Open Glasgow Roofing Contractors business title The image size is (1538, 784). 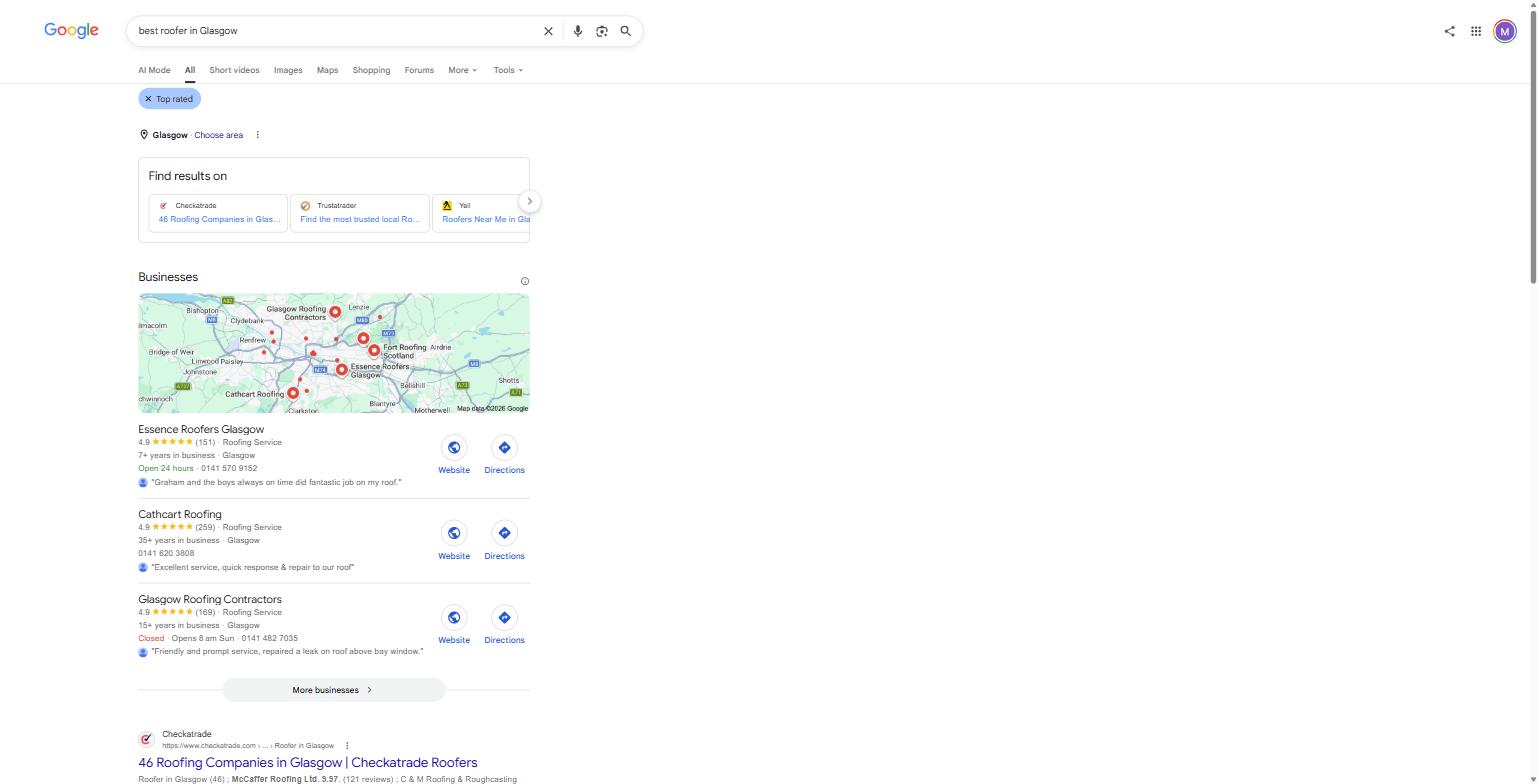(x=210, y=599)
